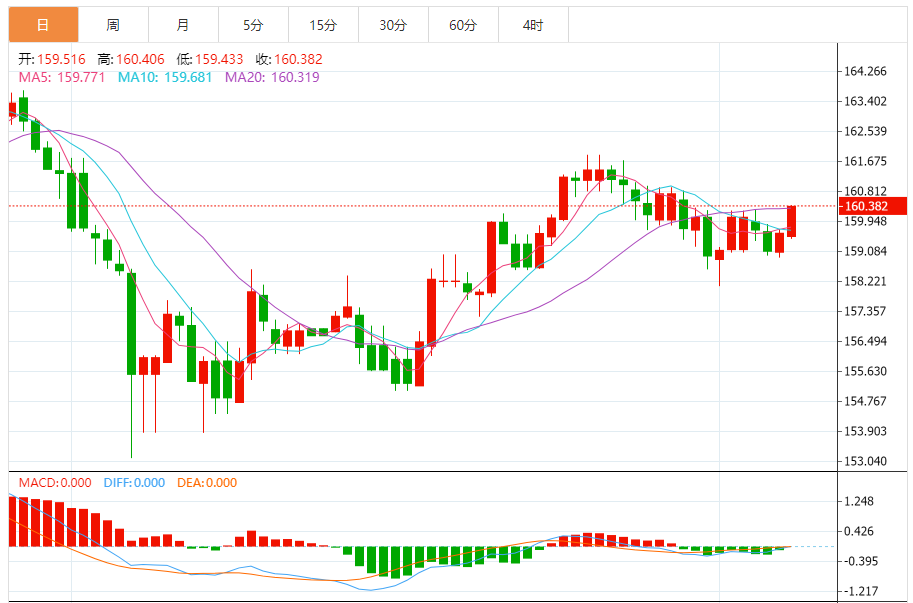The height and width of the screenshot is (603, 913).
Task: Click the MA20: 160.319 label
Action: click(273, 77)
